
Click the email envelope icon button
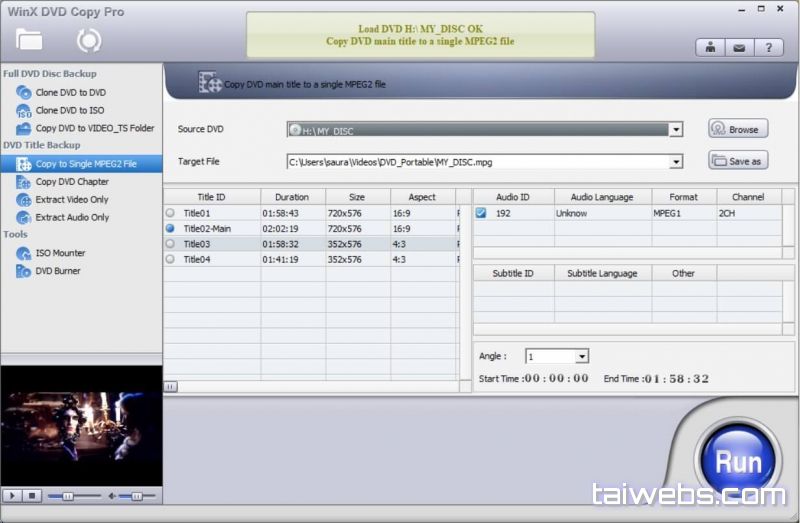click(x=739, y=47)
